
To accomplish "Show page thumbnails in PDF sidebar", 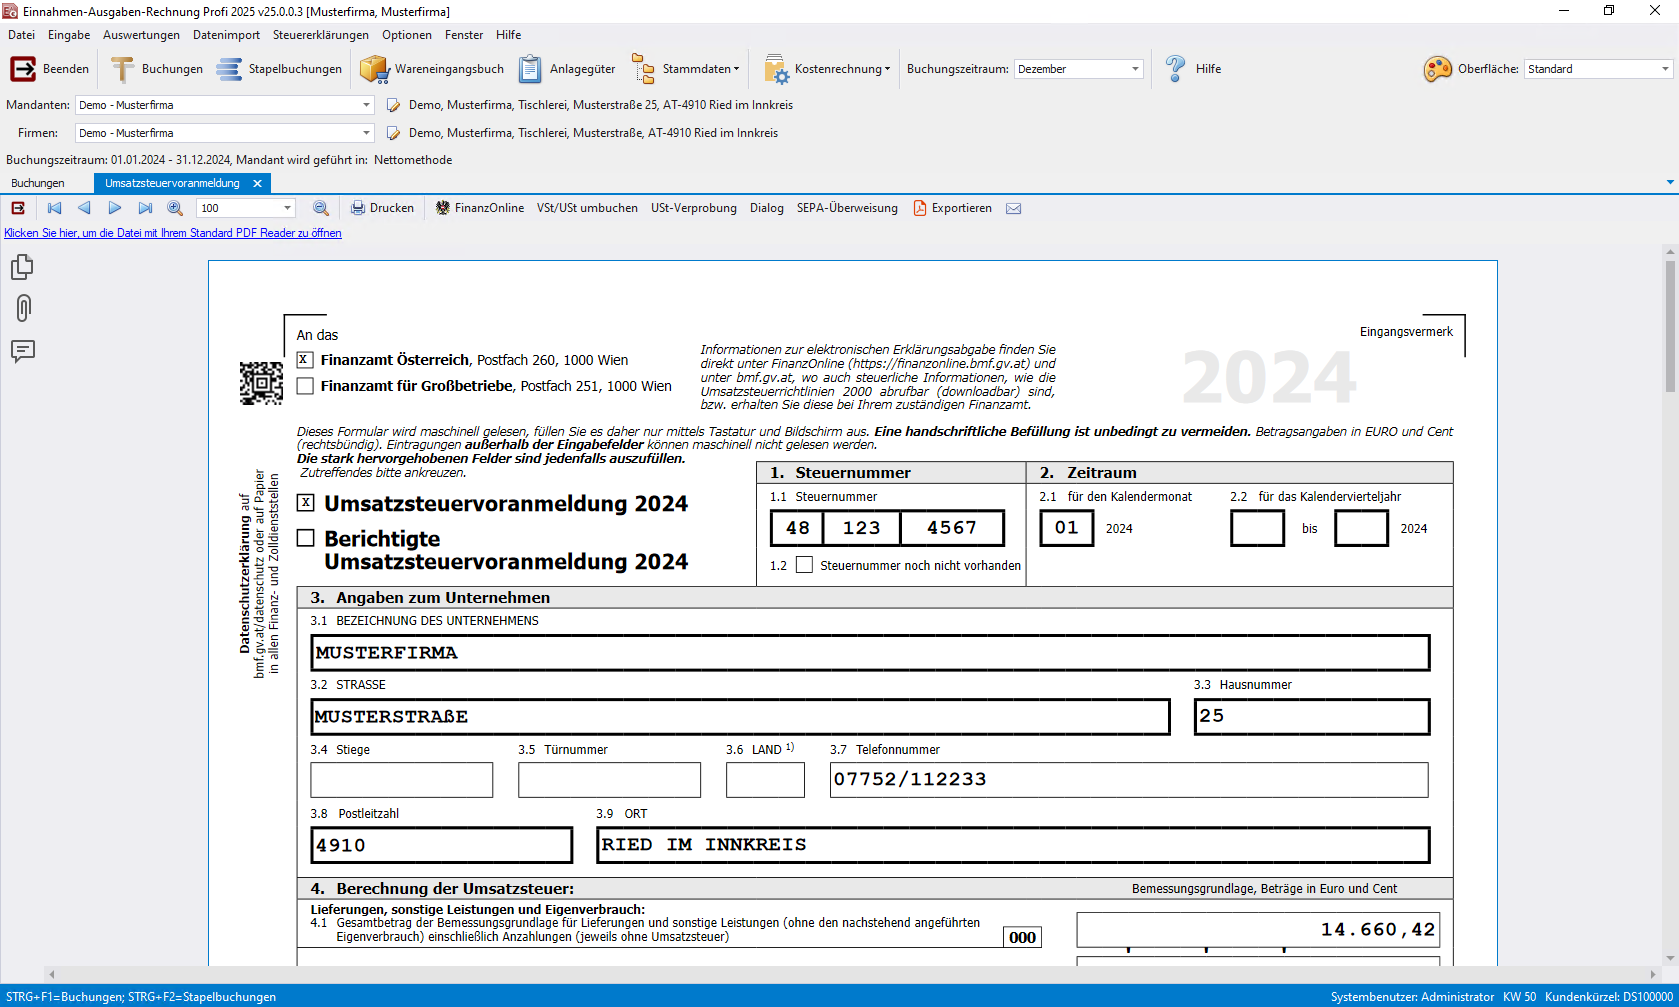I will pyautogui.click(x=22, y=267).
